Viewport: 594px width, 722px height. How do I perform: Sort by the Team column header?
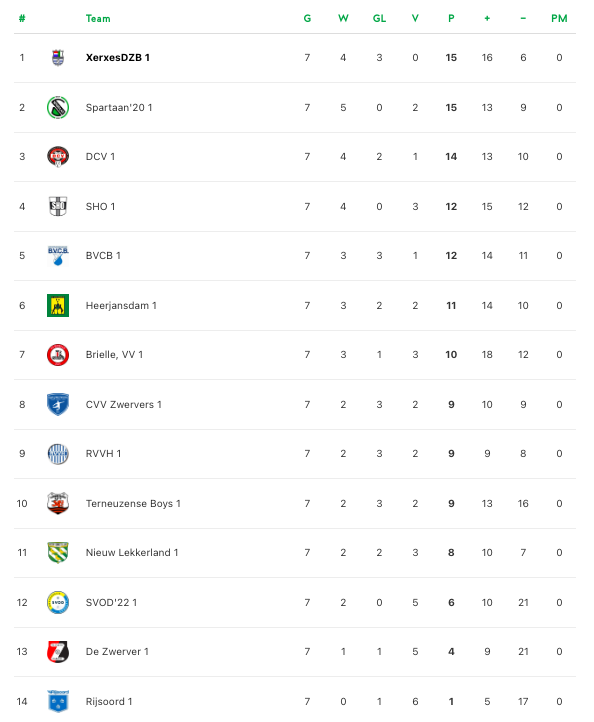click(x=98, y=18)
